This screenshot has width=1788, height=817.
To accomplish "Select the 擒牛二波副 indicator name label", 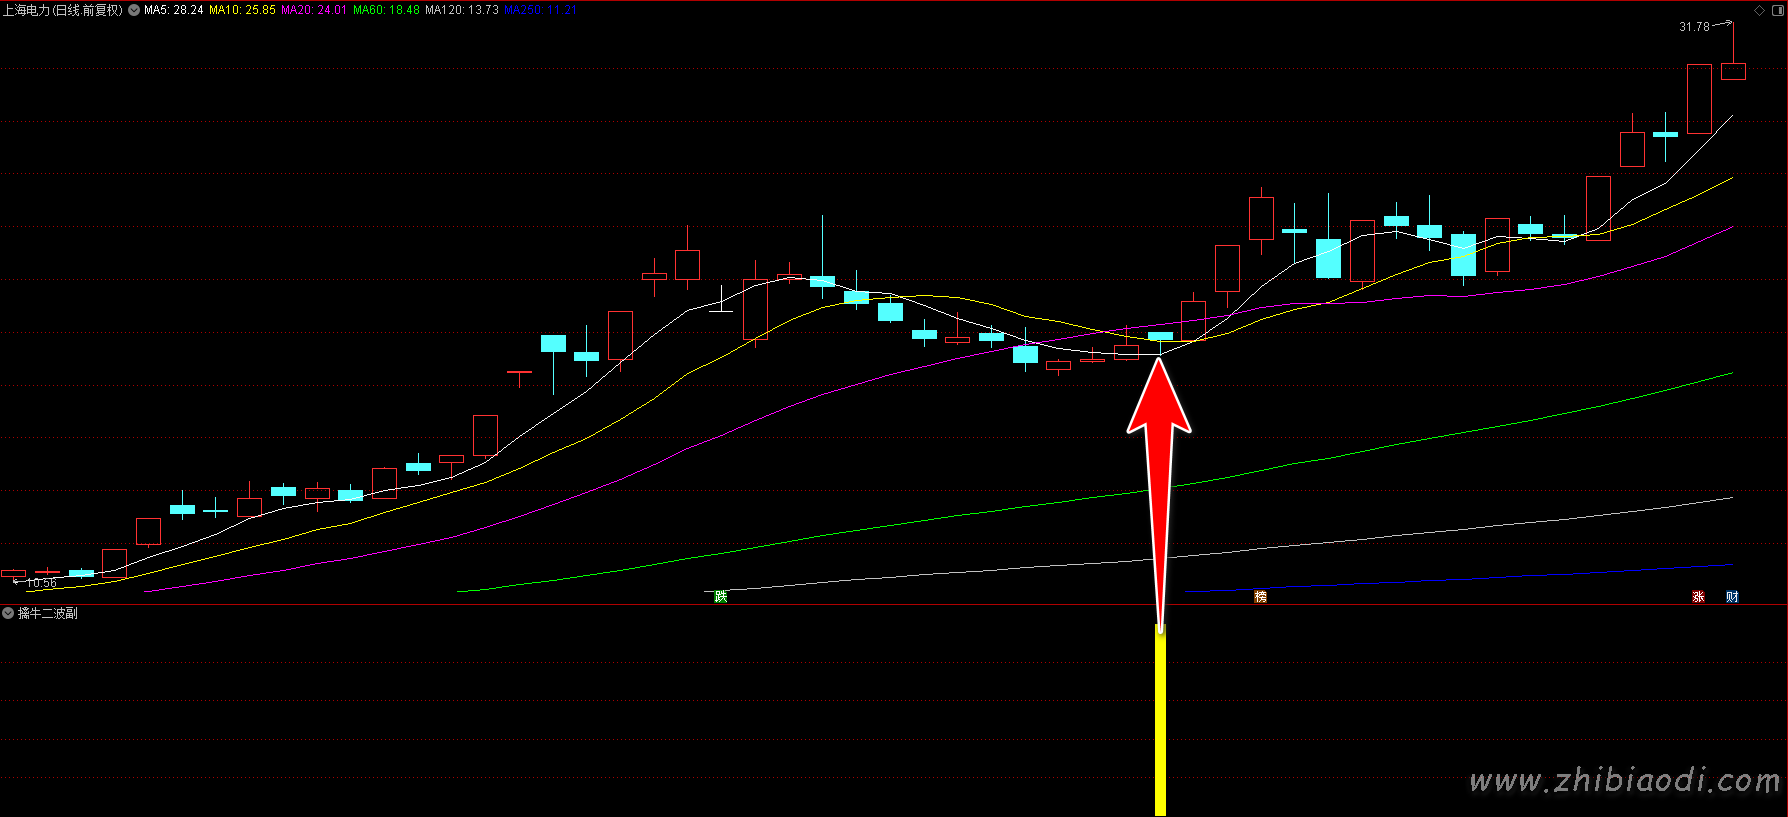I will click(48, 613).
